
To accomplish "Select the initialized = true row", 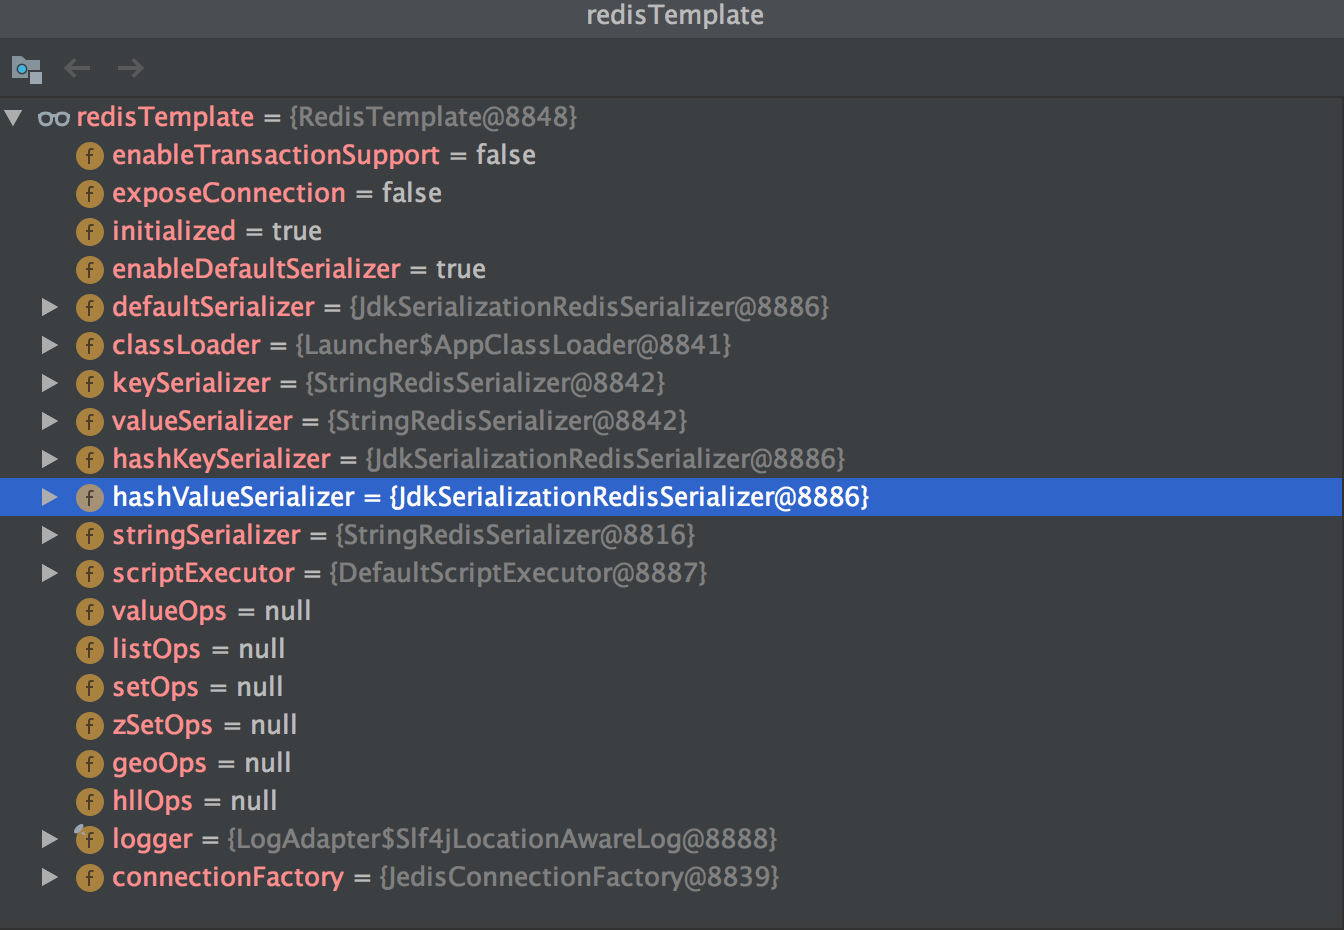I will click(x=672, y=231).
